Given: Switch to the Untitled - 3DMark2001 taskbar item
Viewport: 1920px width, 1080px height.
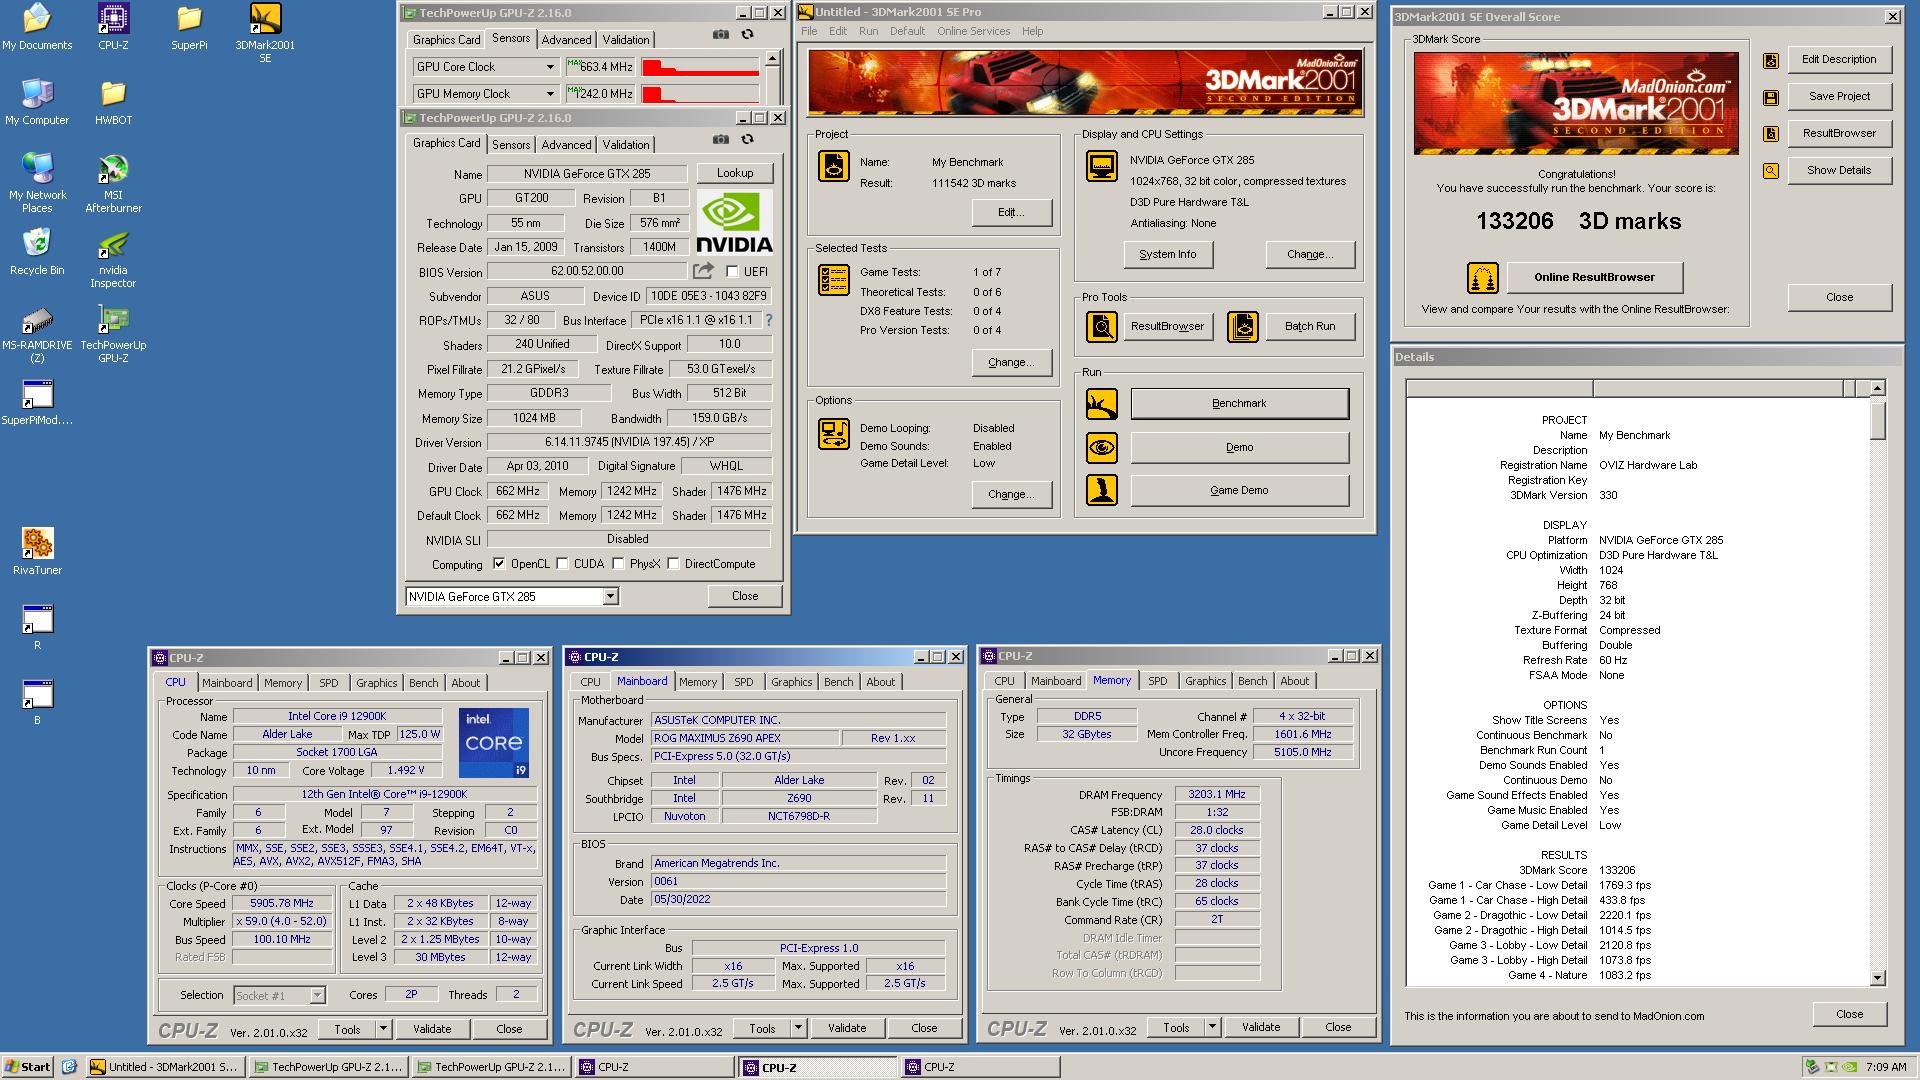Looking at the screenshot, I should point(165,1067).
